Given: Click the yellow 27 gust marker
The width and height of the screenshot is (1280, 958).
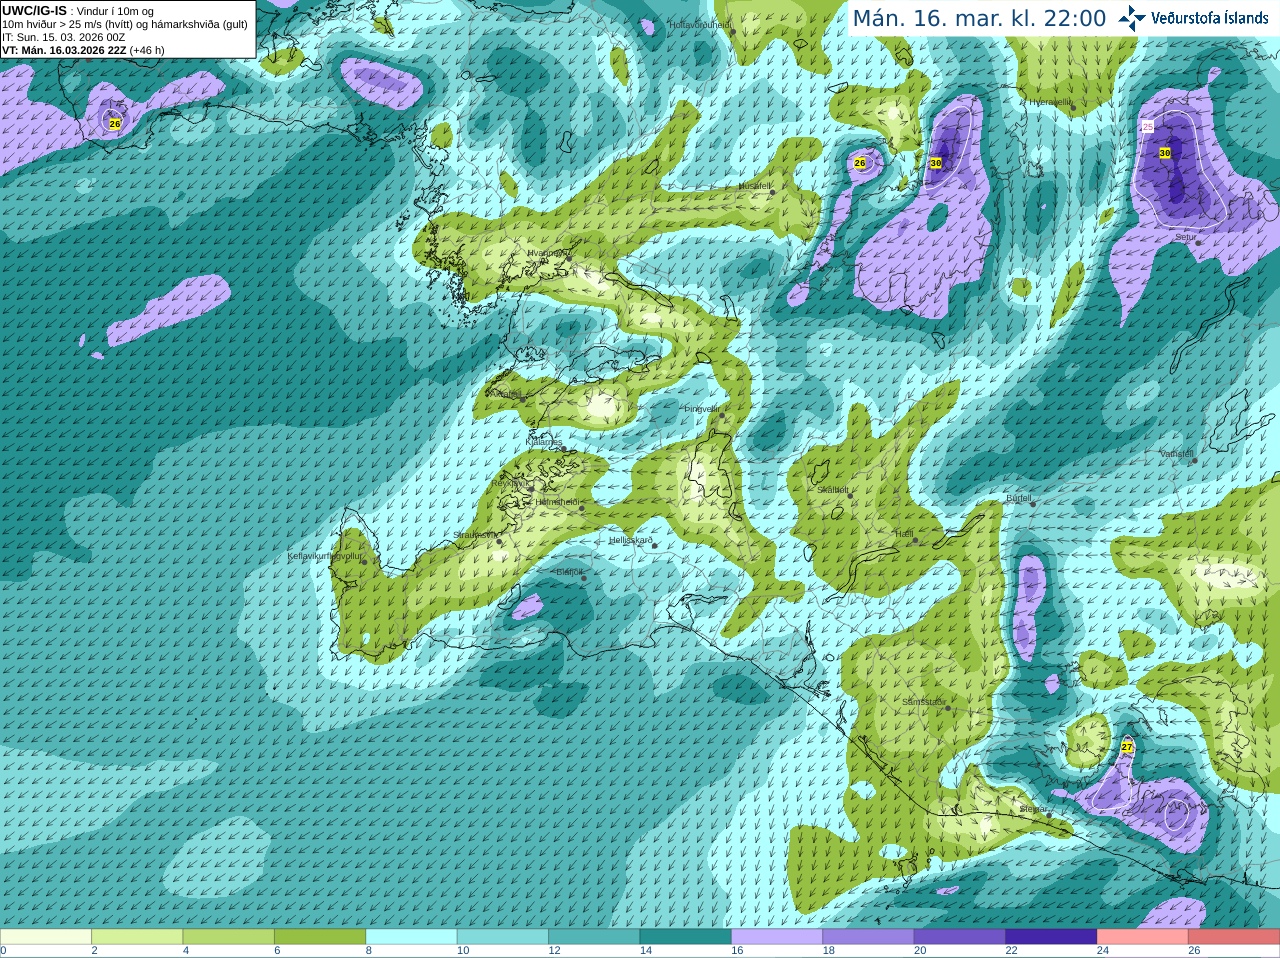Looking at the screenshot, I should (1127, 747).
